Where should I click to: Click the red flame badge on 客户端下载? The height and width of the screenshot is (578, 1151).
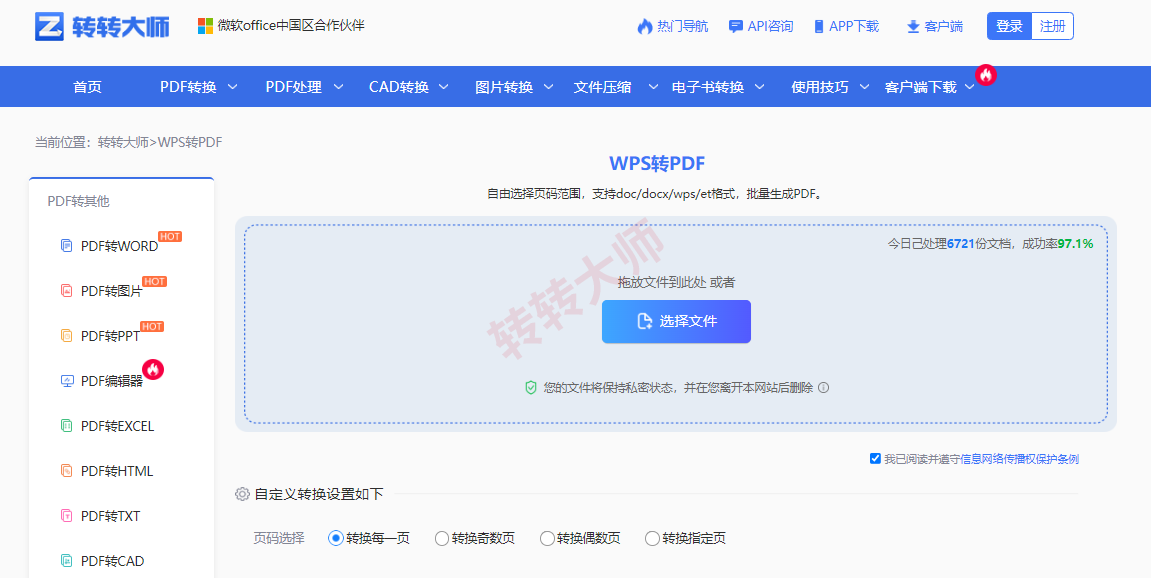tap(986, 74)
